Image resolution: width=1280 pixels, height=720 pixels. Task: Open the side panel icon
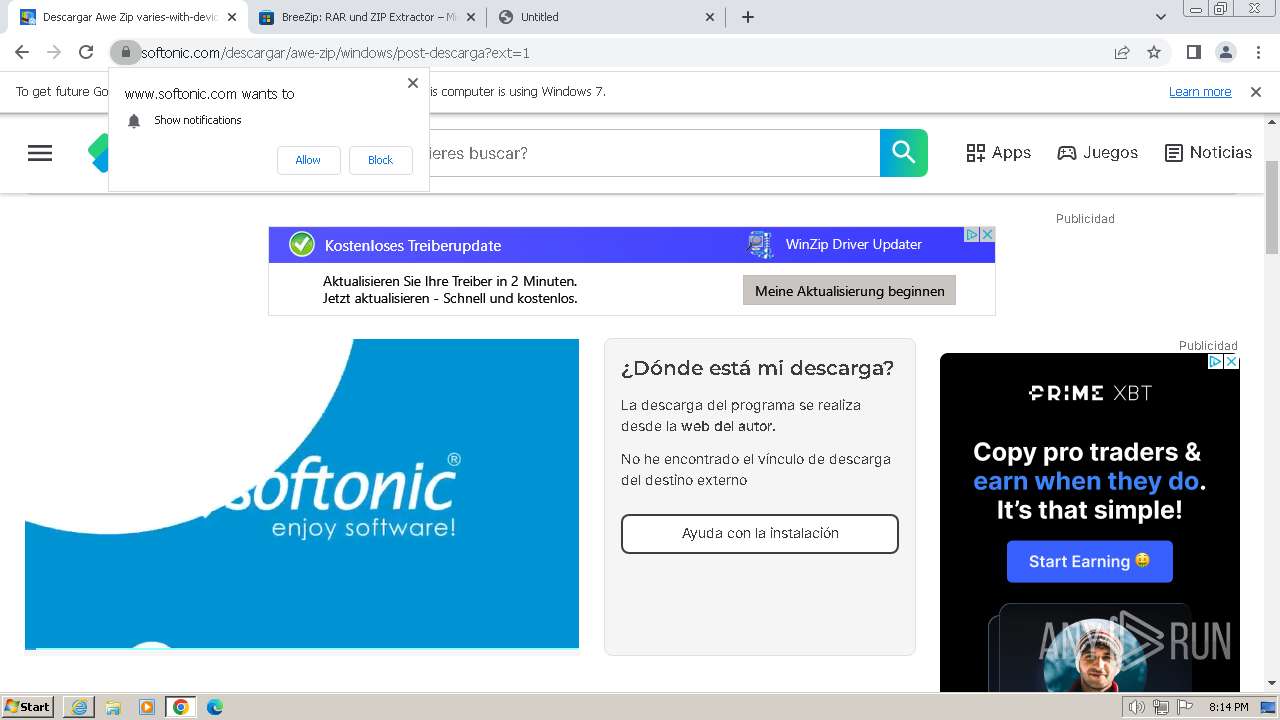tap(1193, 52)
